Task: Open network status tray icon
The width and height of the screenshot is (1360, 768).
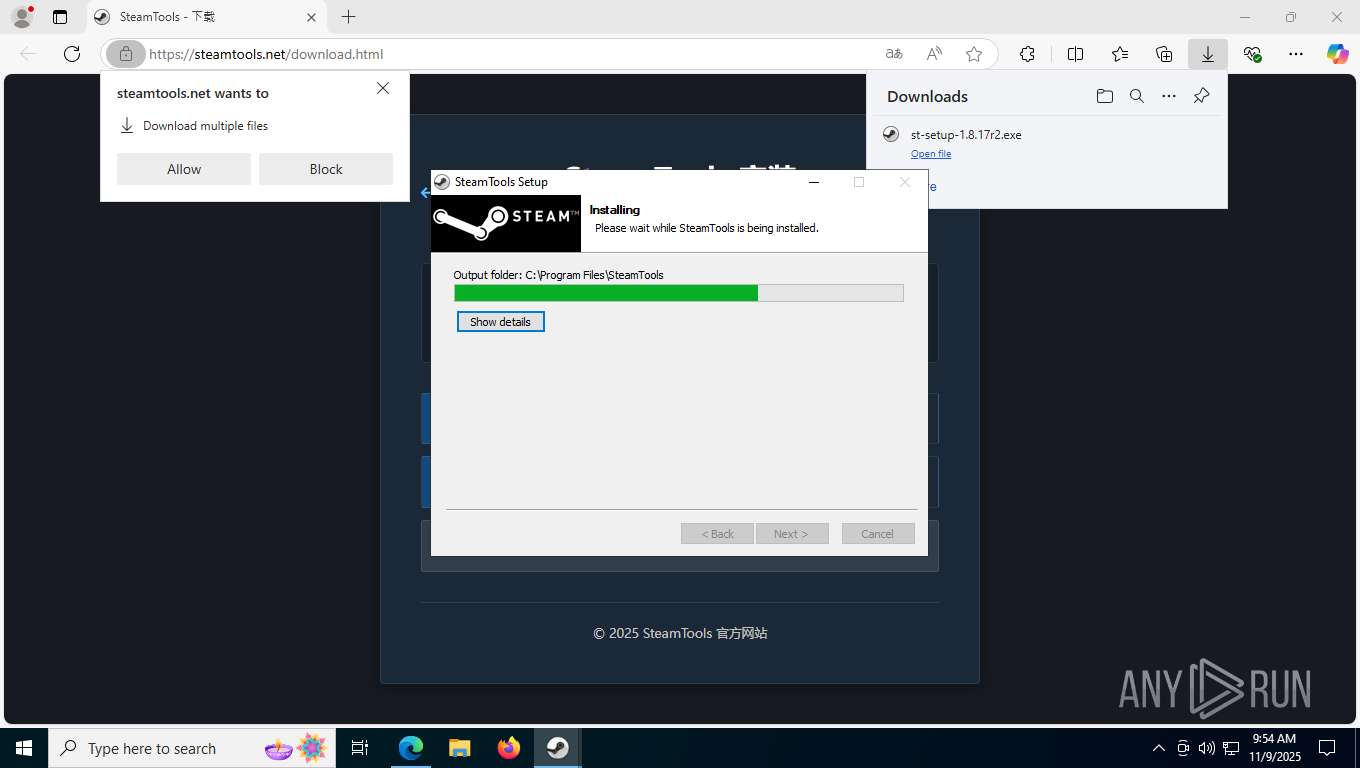Action: pyautogui.click(x=1230, y=748)
